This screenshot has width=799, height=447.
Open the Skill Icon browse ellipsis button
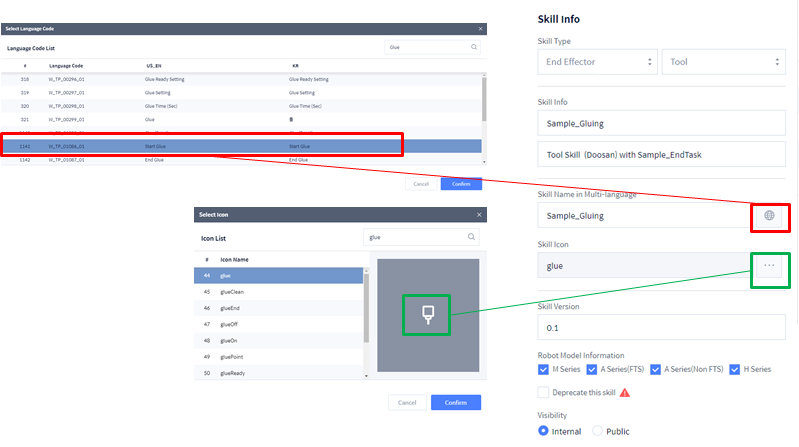coord(768,266)
